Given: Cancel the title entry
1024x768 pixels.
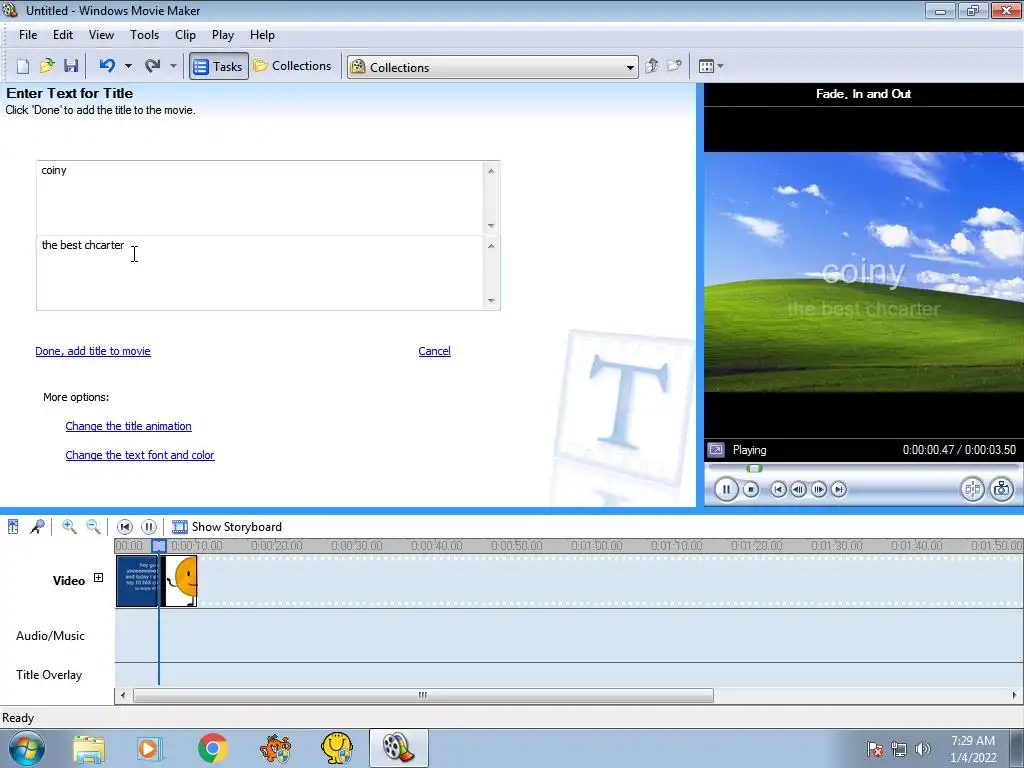Looking at the screenshot, I should pyautogui.click(x=434, y=351).
